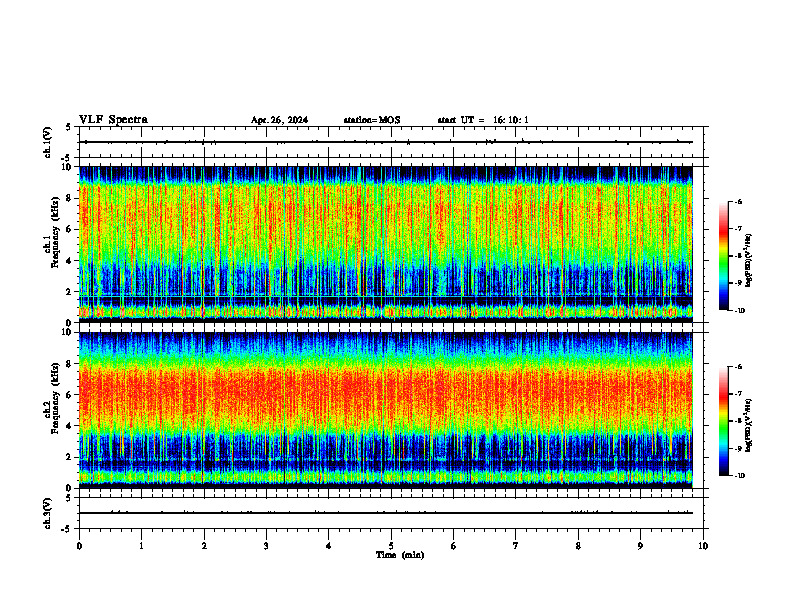
Task: Click the '-5' tick on ch.3(V) axis
Action: click(x=68, y=529)
